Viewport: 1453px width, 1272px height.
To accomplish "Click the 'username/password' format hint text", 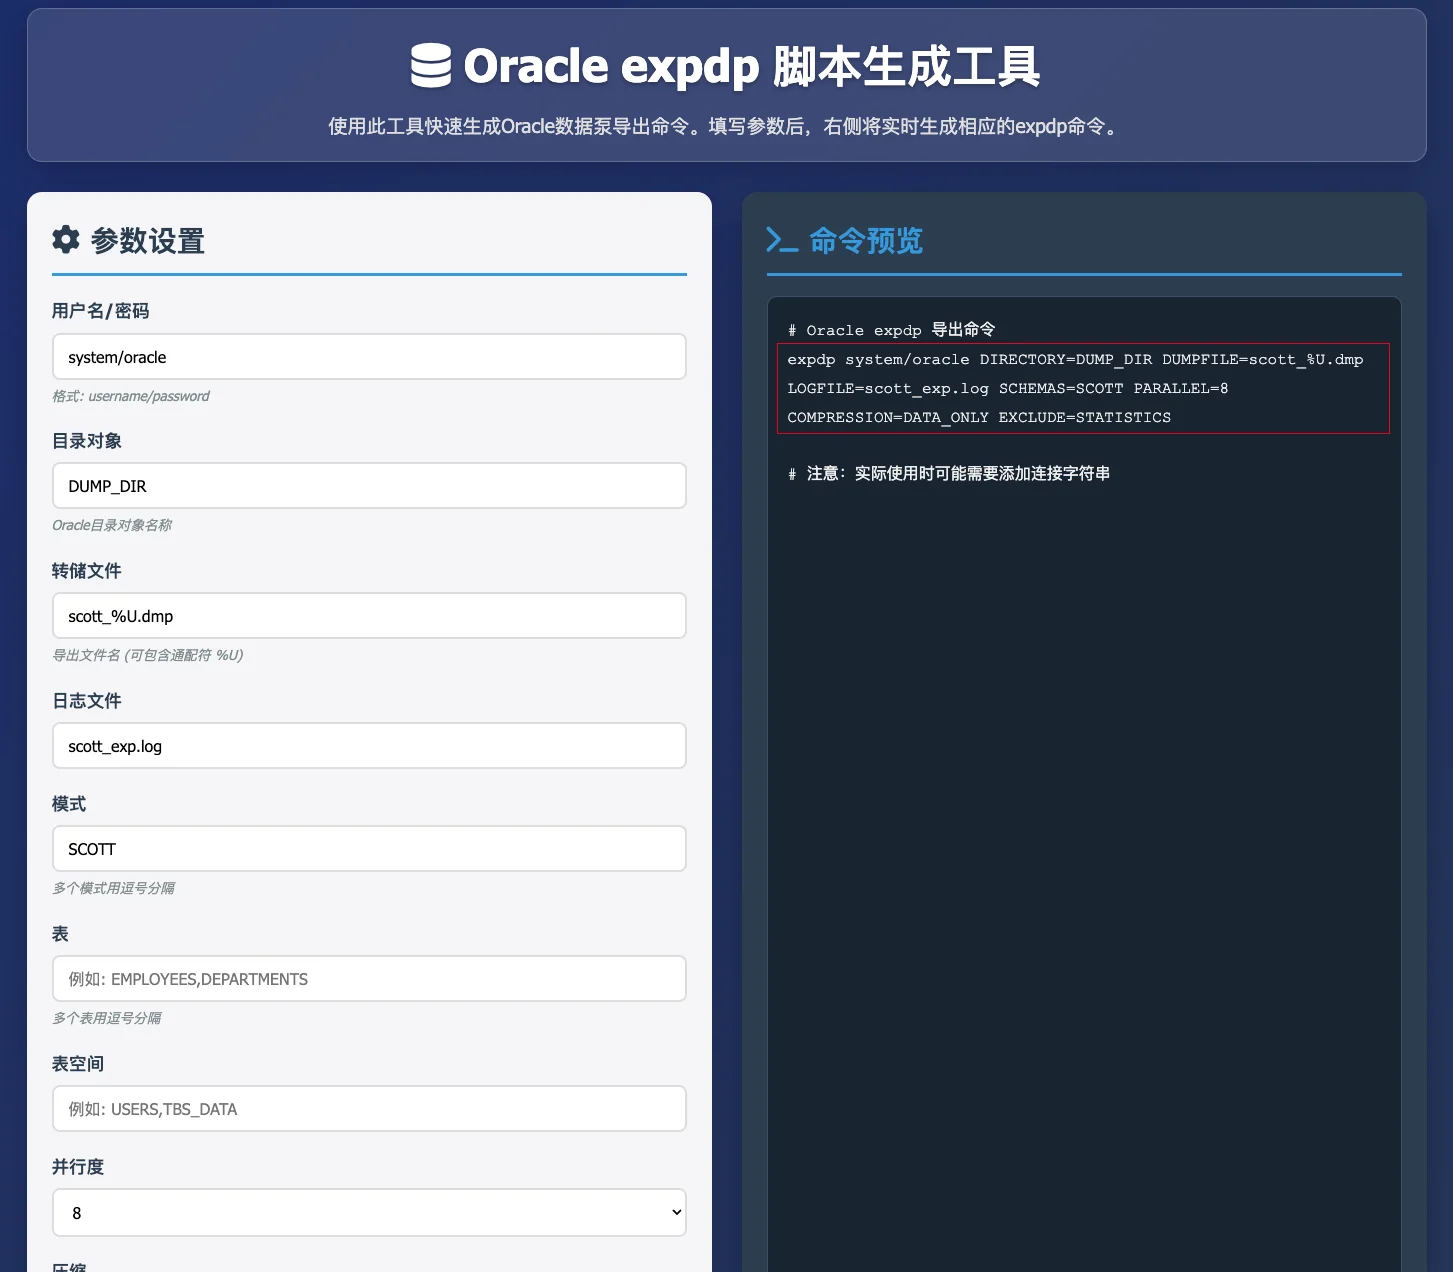I will coord(131,396).
